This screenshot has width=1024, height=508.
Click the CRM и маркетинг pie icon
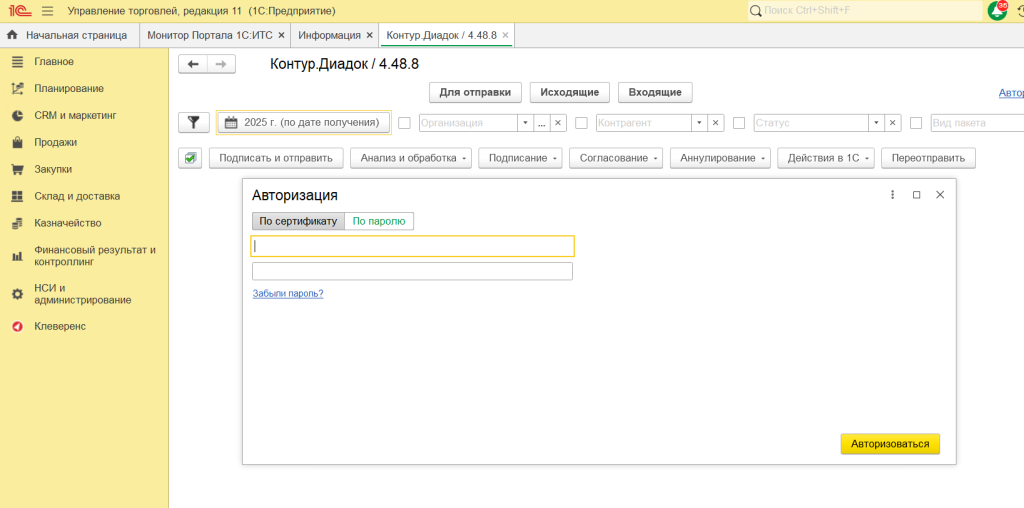click(x=18, y=116)
